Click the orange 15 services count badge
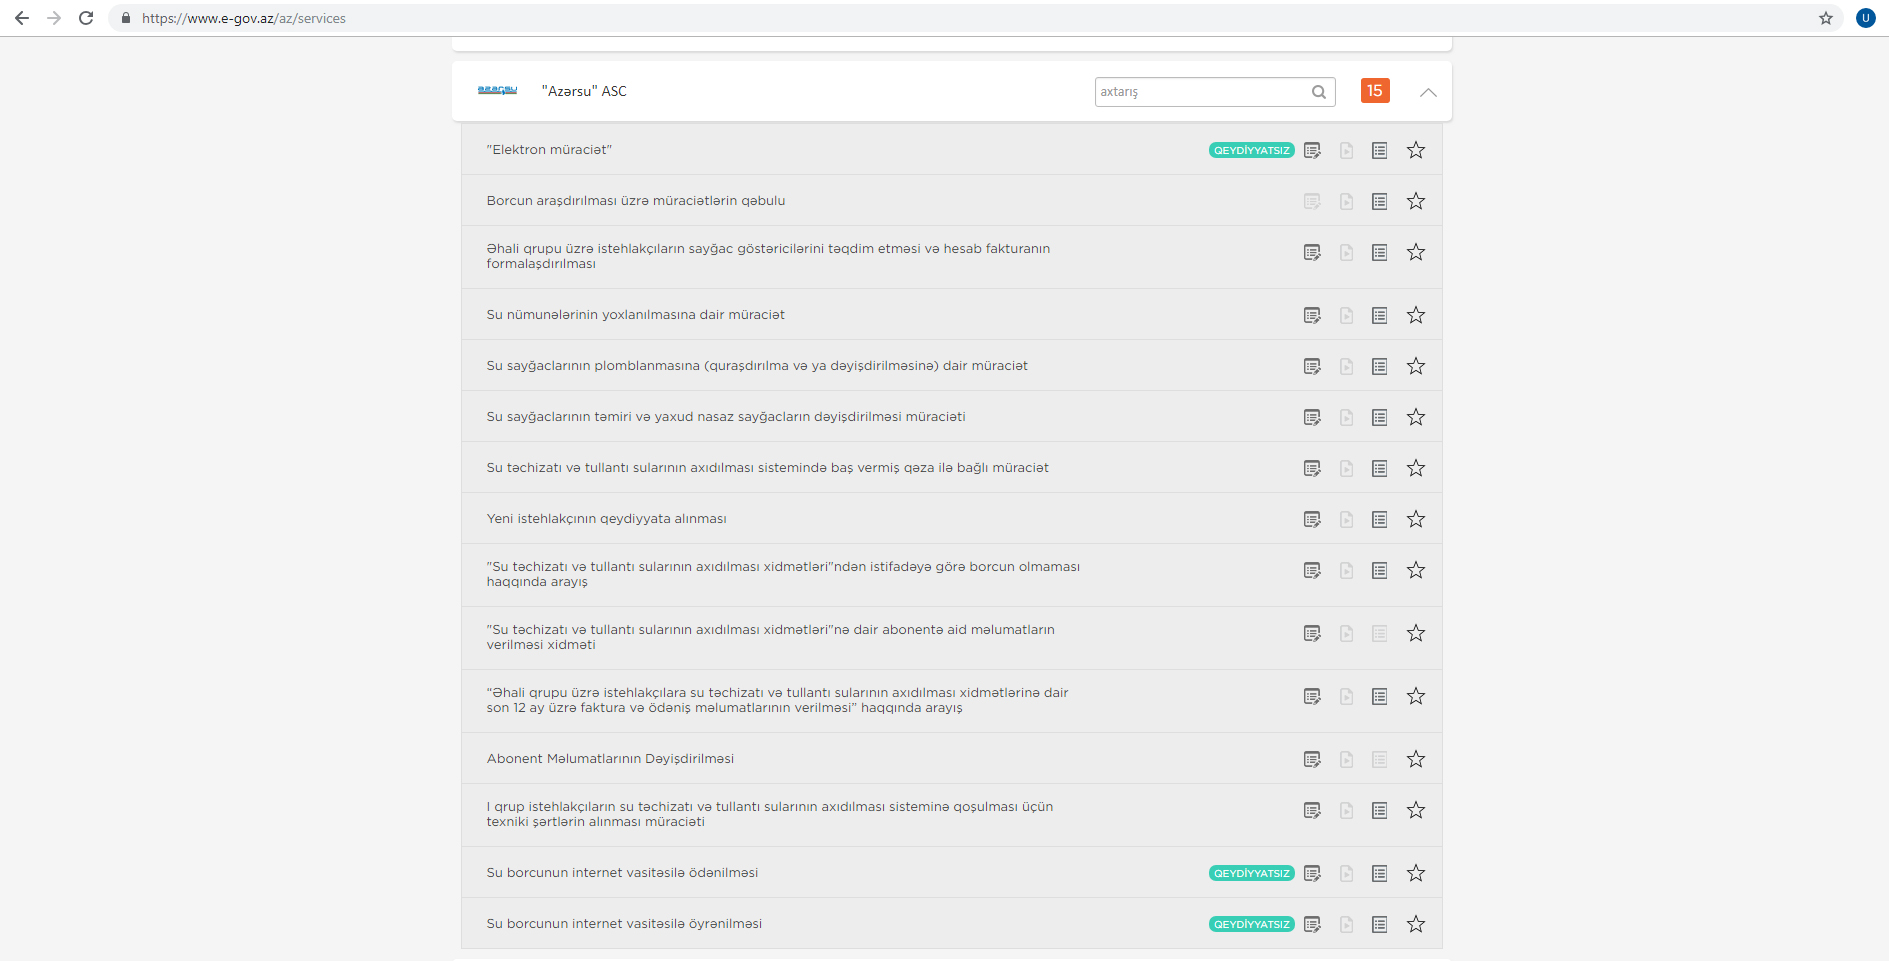Screen dimensions: 1889x961 [x=1375, y=91]
